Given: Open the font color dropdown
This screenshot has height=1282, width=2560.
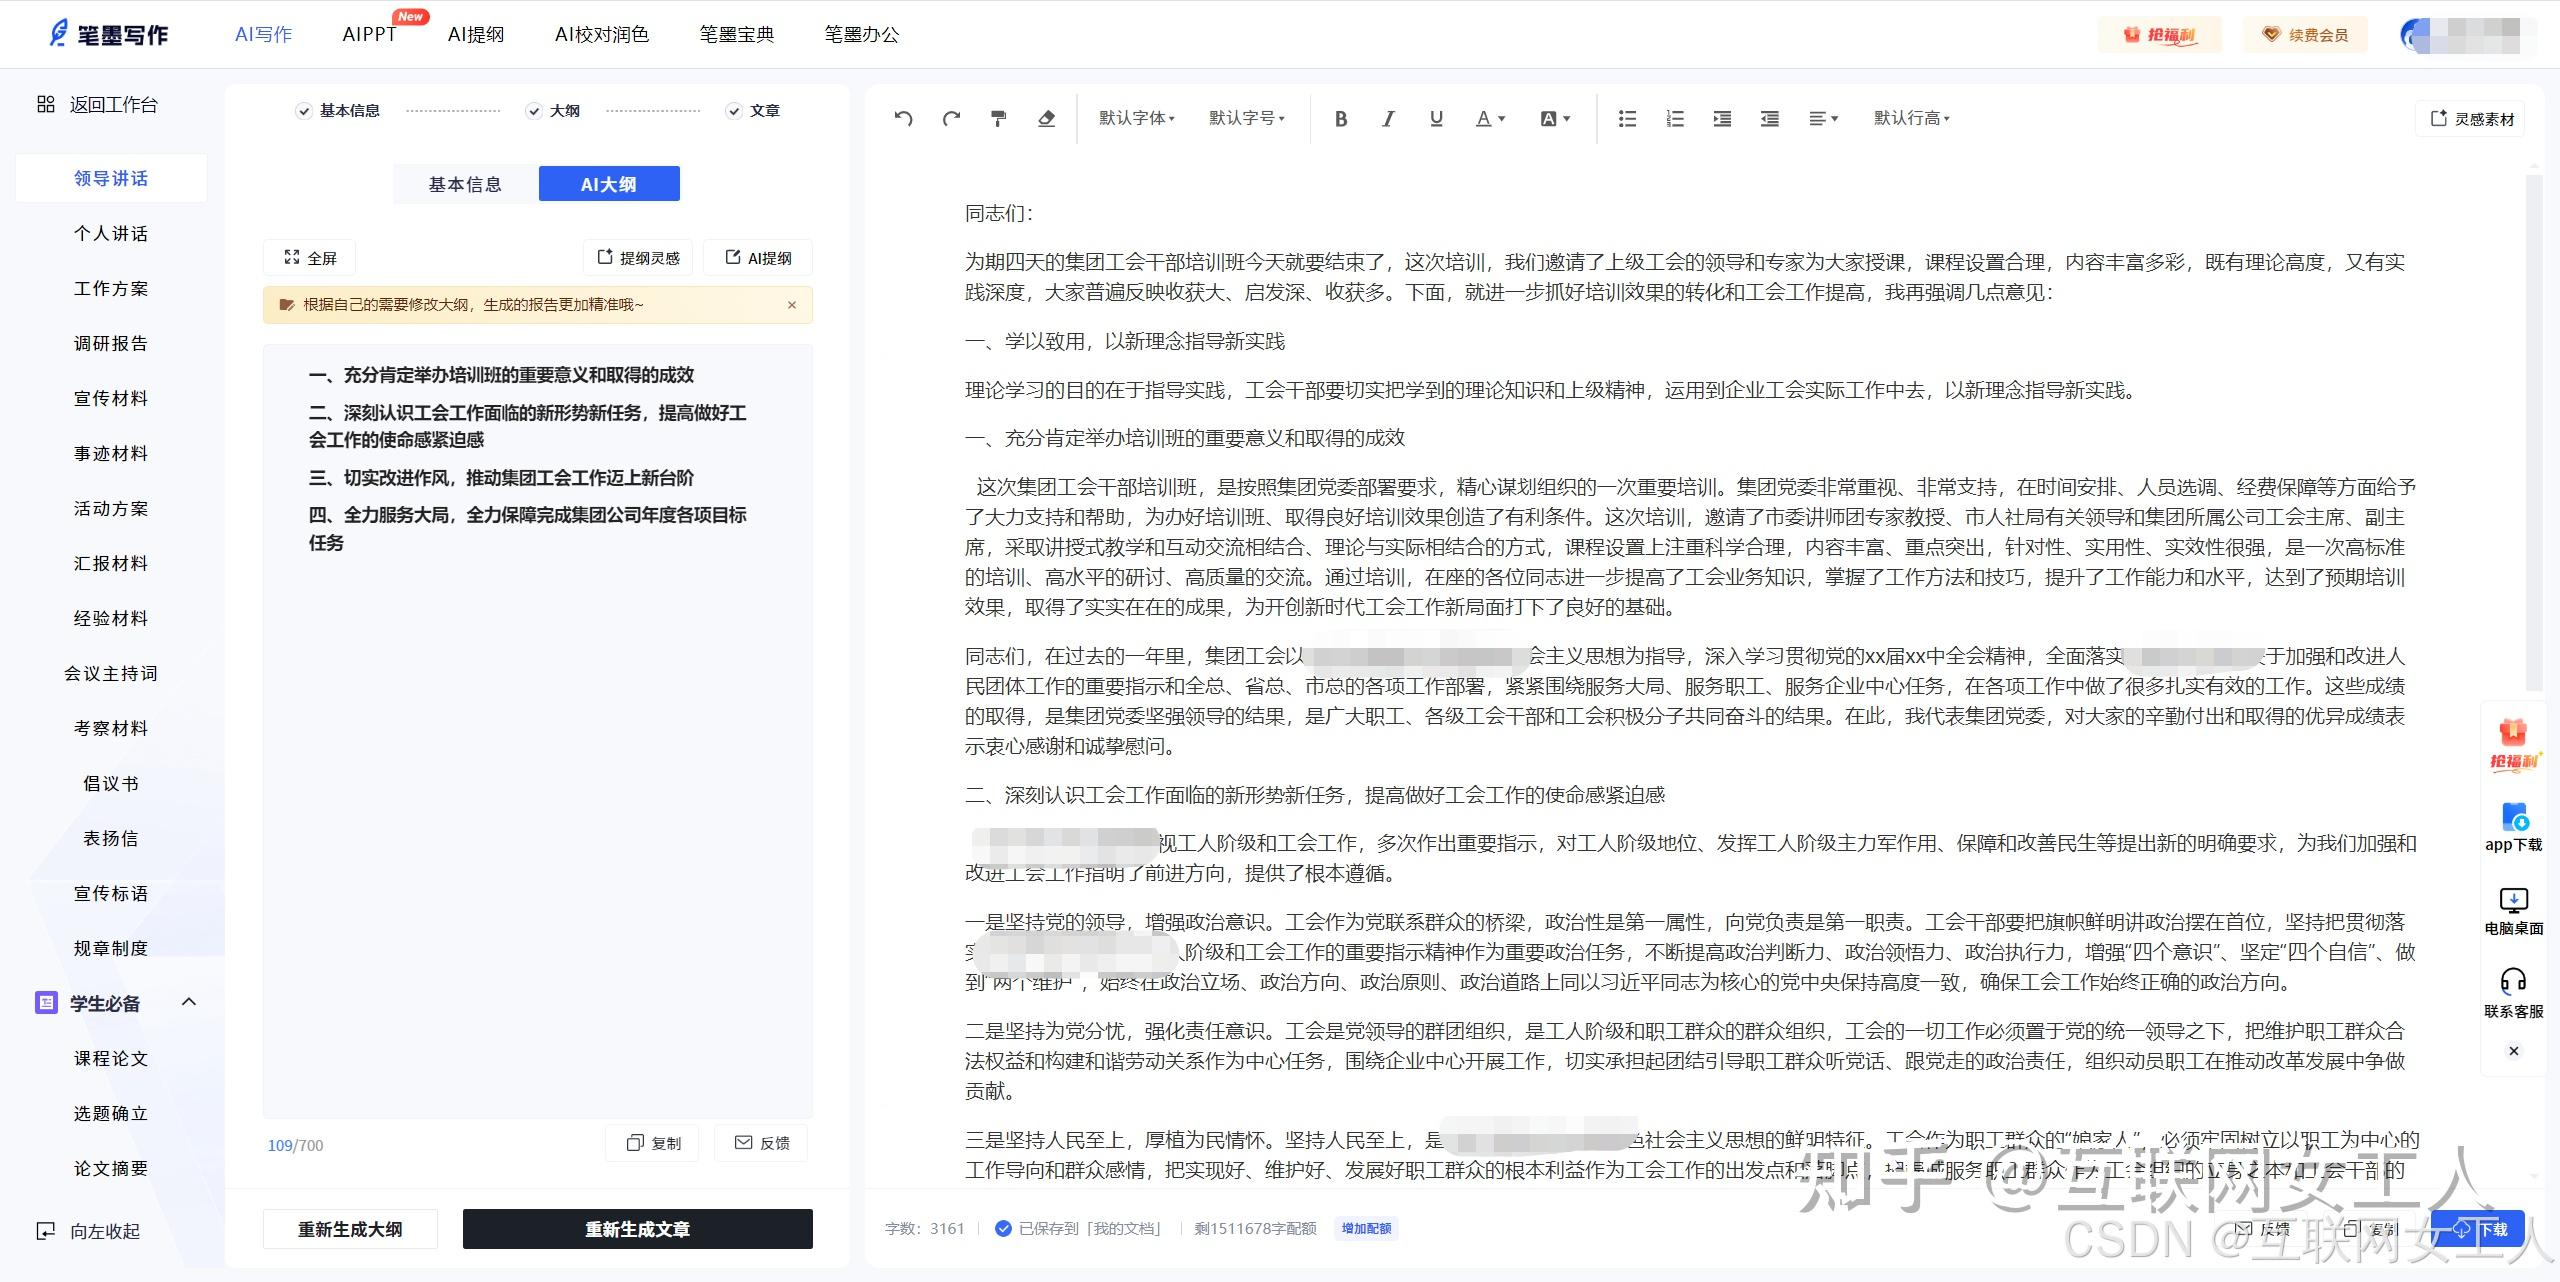Looking at the screenshot, I should pyautogui.click(x=1490, y=118).
